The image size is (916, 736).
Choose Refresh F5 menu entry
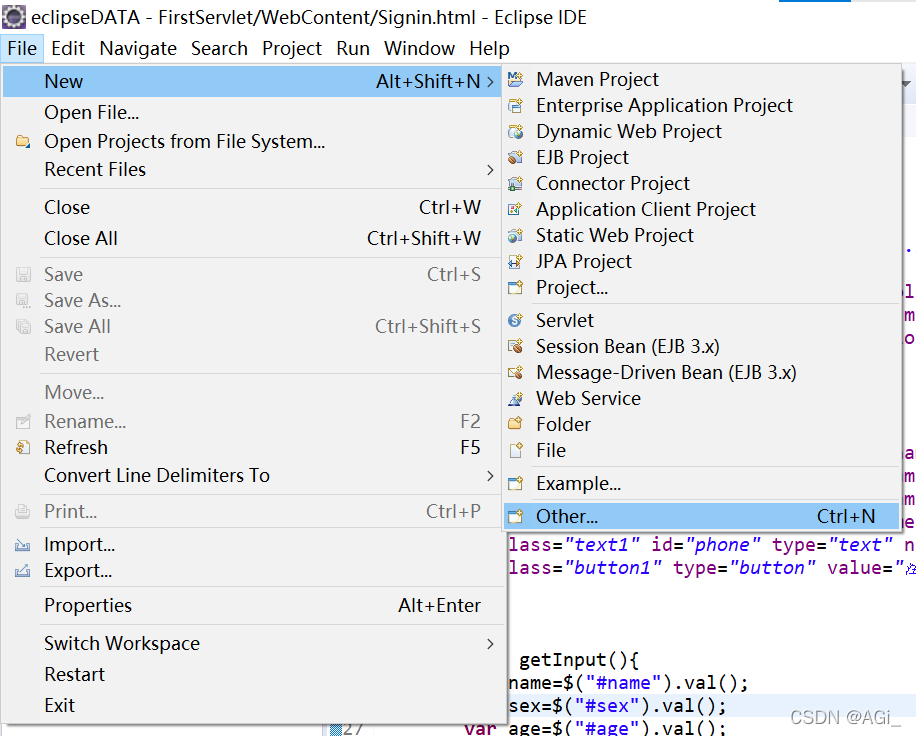point(252,447)
